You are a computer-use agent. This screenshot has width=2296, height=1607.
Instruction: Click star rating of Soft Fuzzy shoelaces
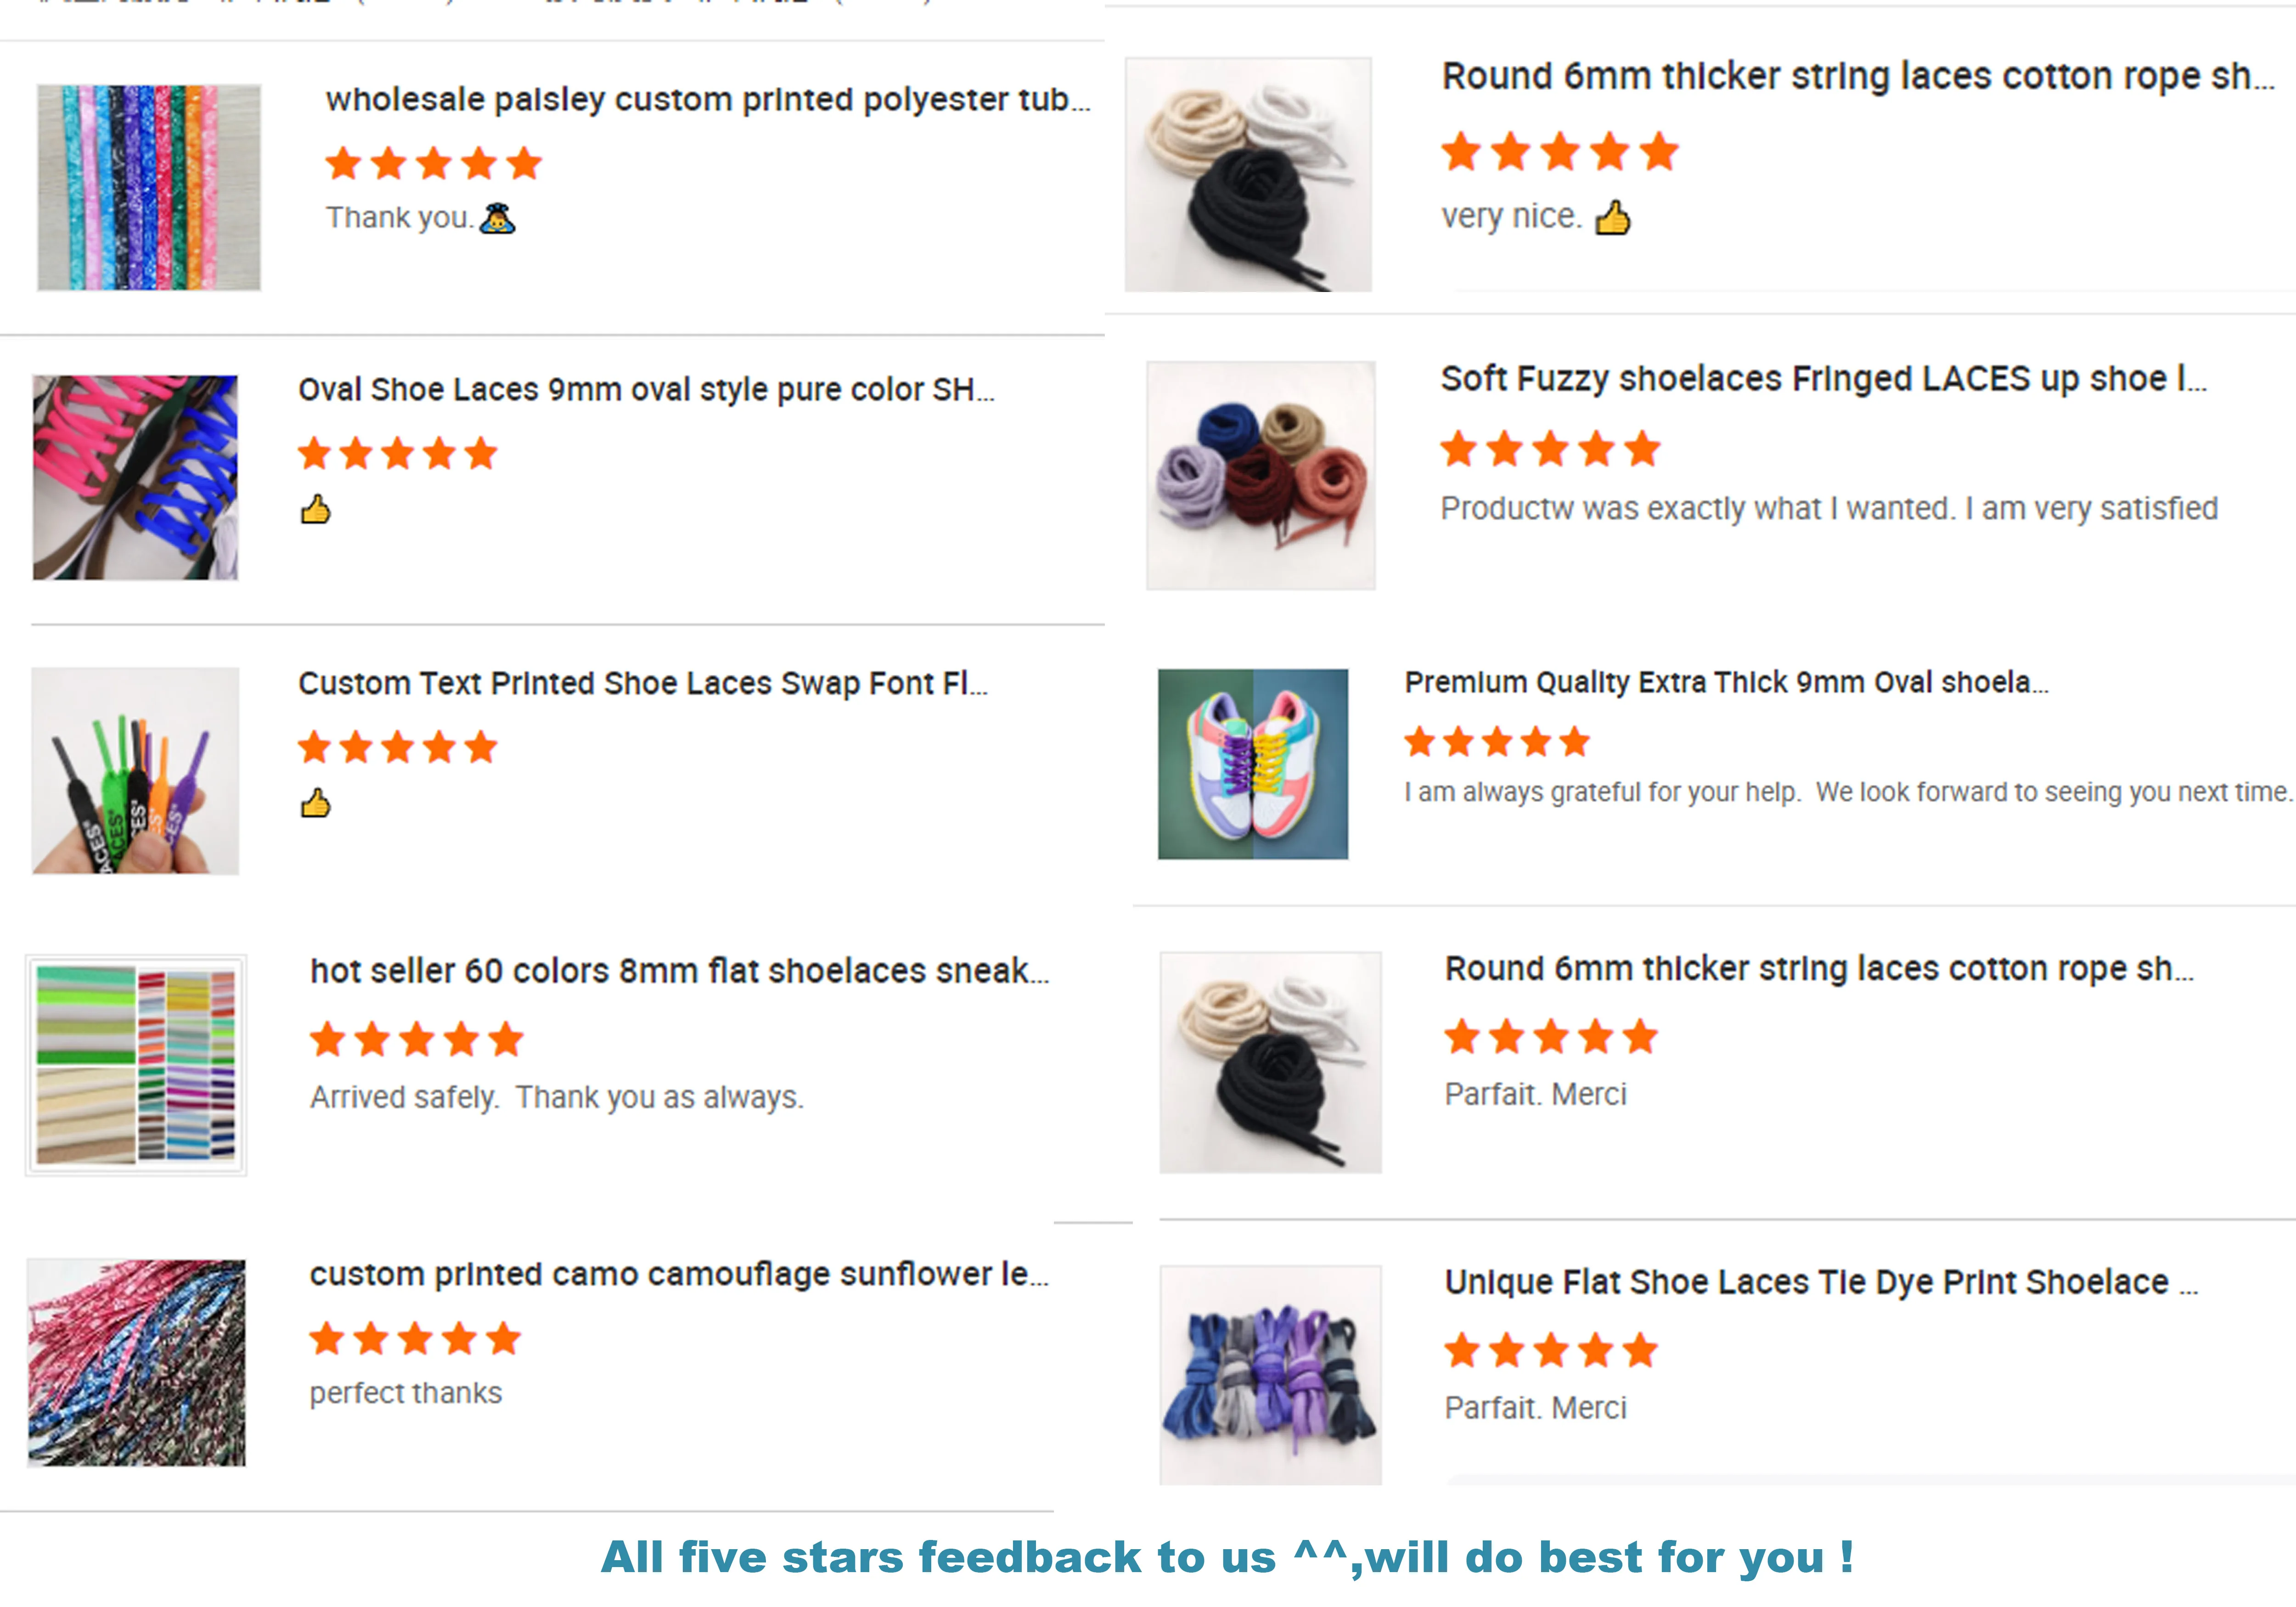tap(1550, 449)
